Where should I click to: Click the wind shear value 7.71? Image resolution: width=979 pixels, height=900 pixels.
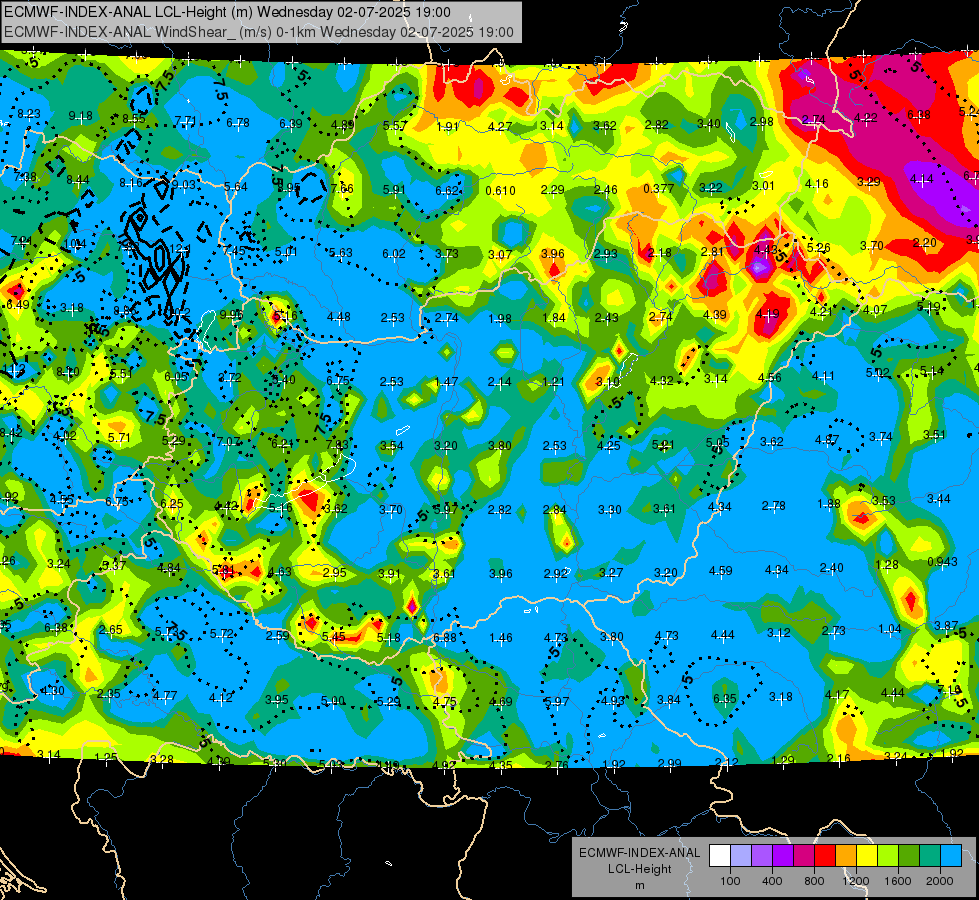pyautogui.click(x=186, y=121)
